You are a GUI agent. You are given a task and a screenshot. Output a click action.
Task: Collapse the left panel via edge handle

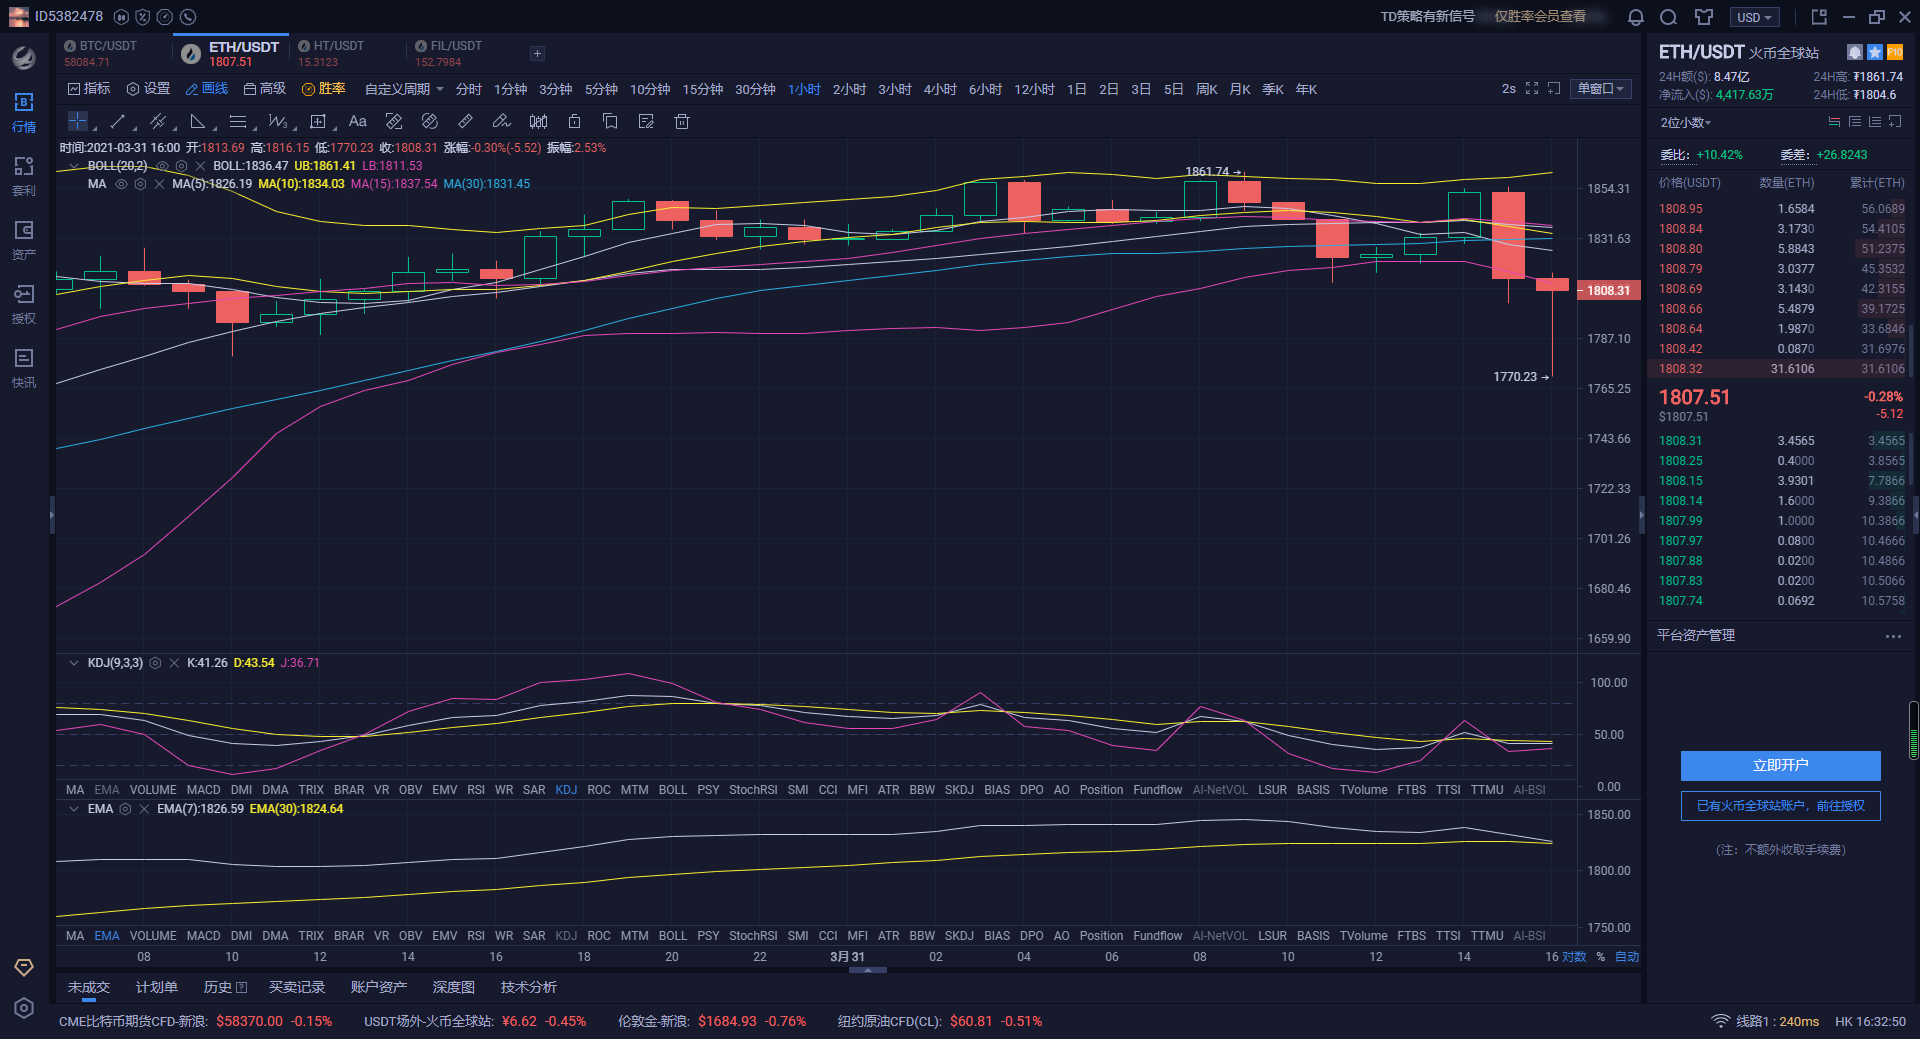click(52, 515)
